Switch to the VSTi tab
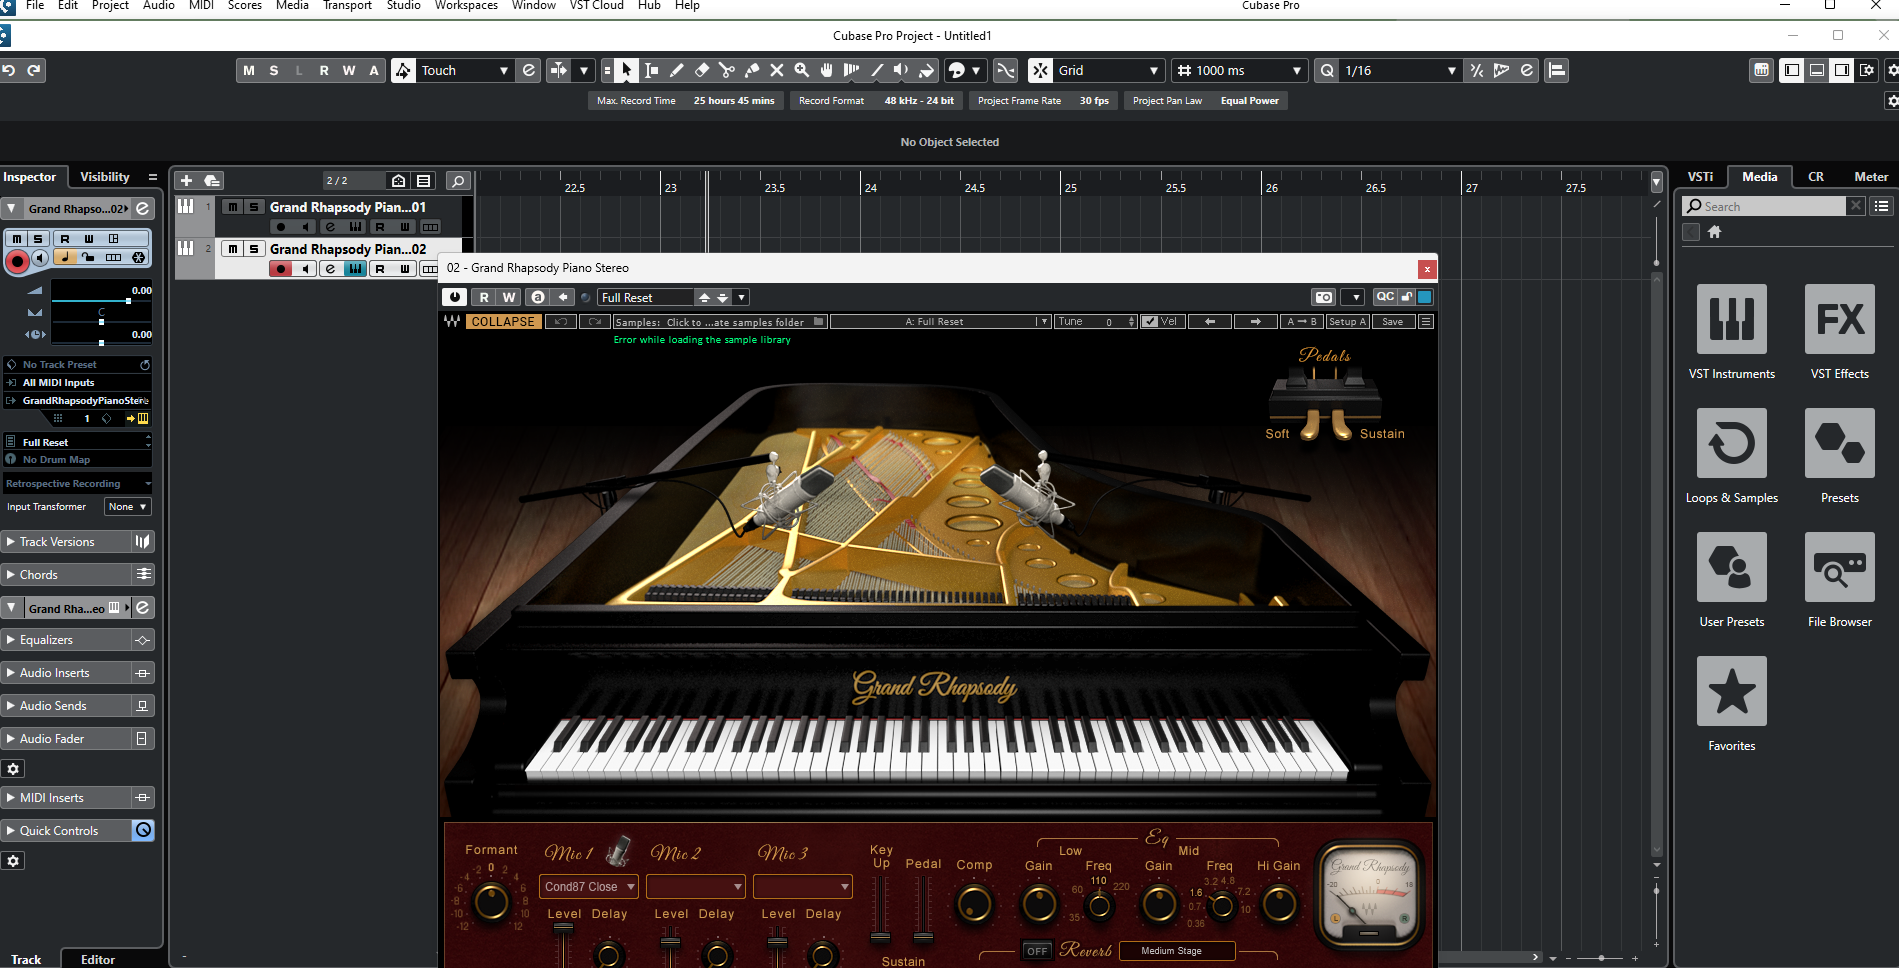The height and width of the screenshot is (968, 1899). point(1700,177)
